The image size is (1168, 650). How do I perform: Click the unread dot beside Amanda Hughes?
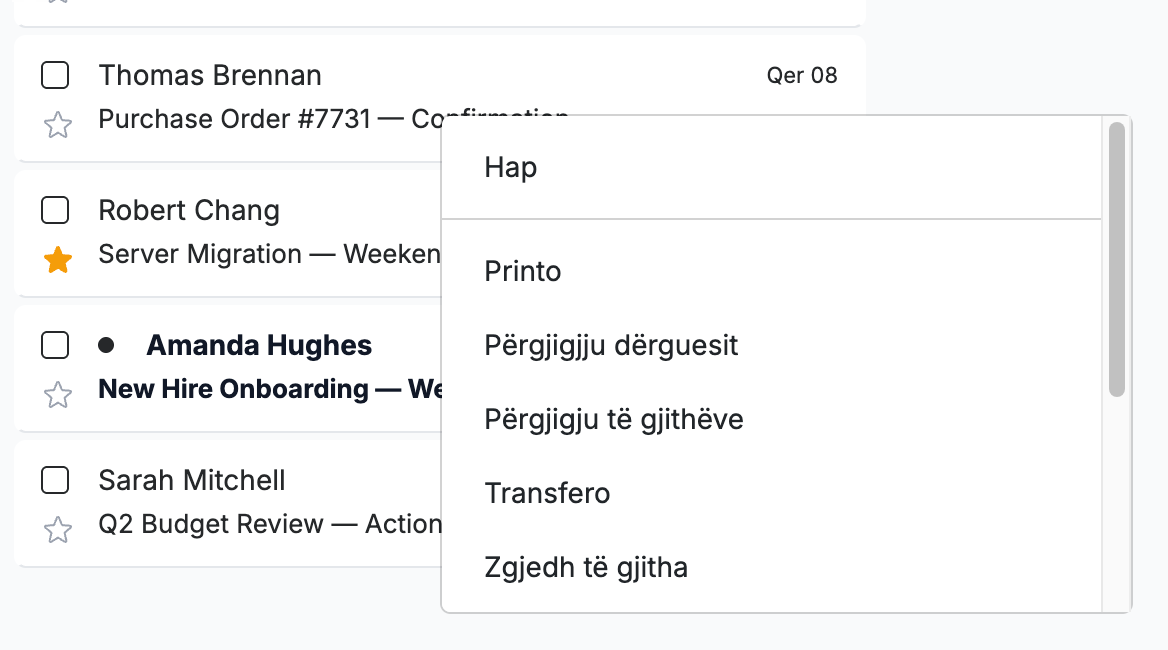106,345
